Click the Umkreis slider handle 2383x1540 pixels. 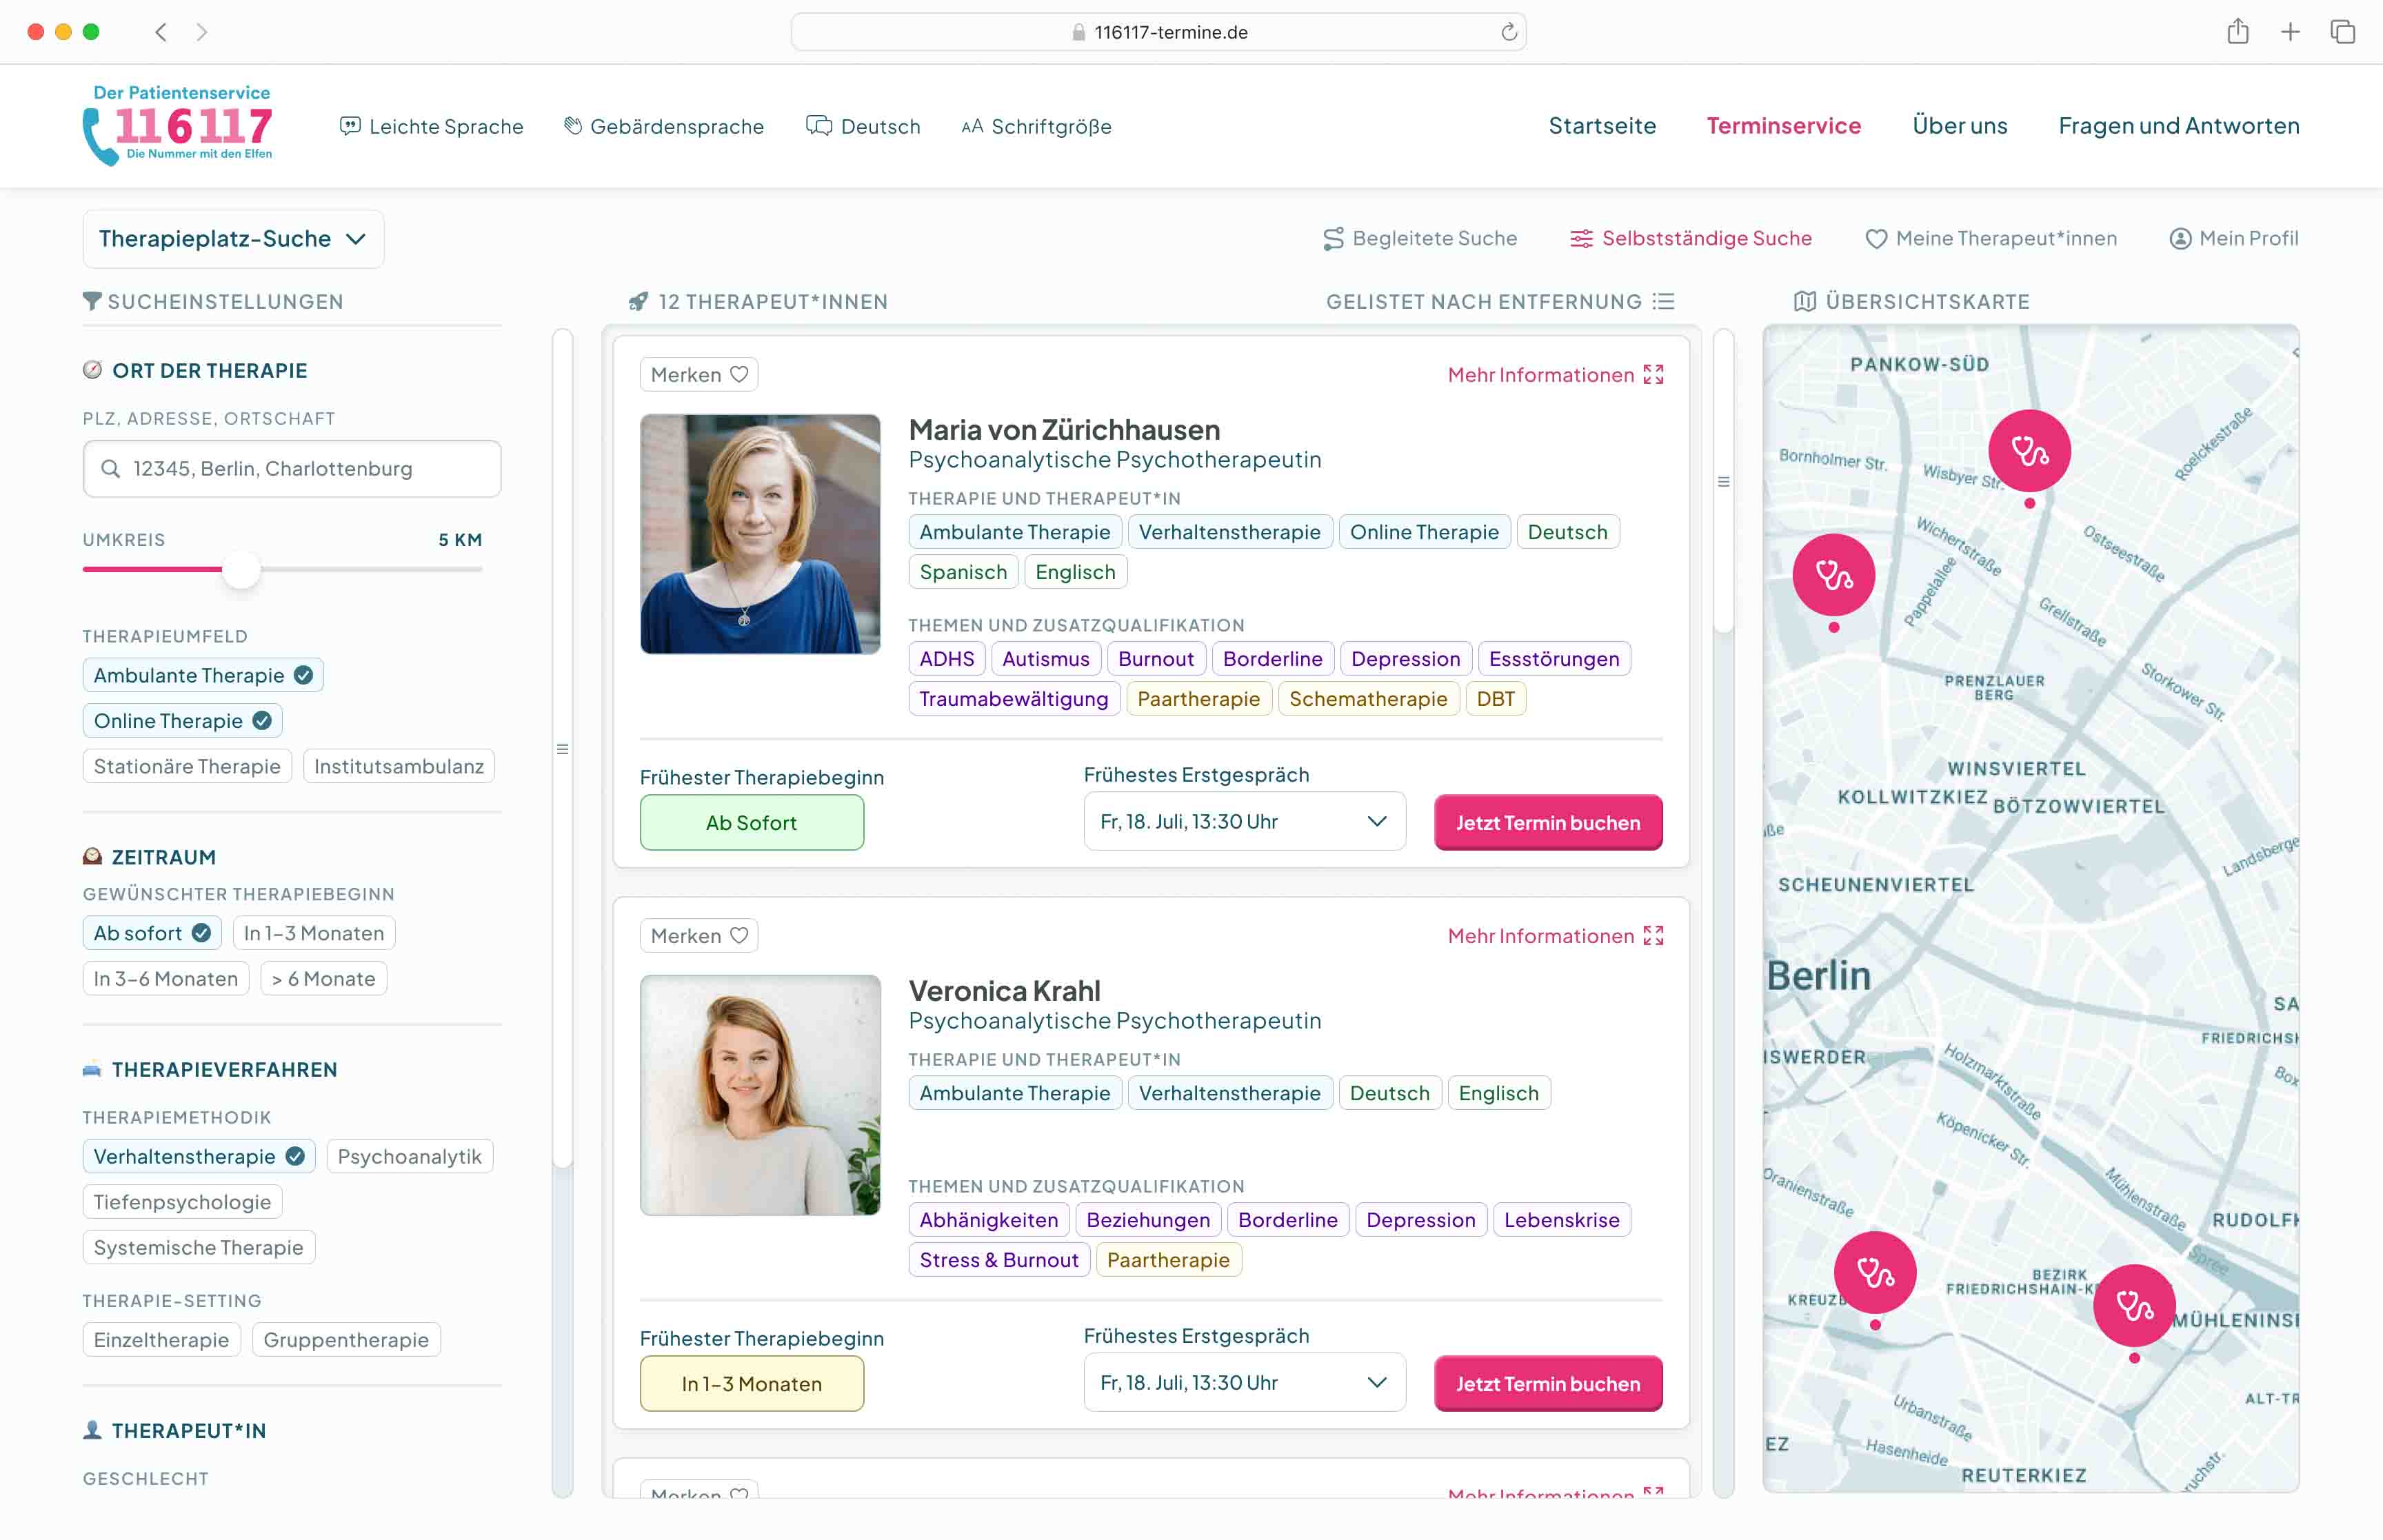241,570
